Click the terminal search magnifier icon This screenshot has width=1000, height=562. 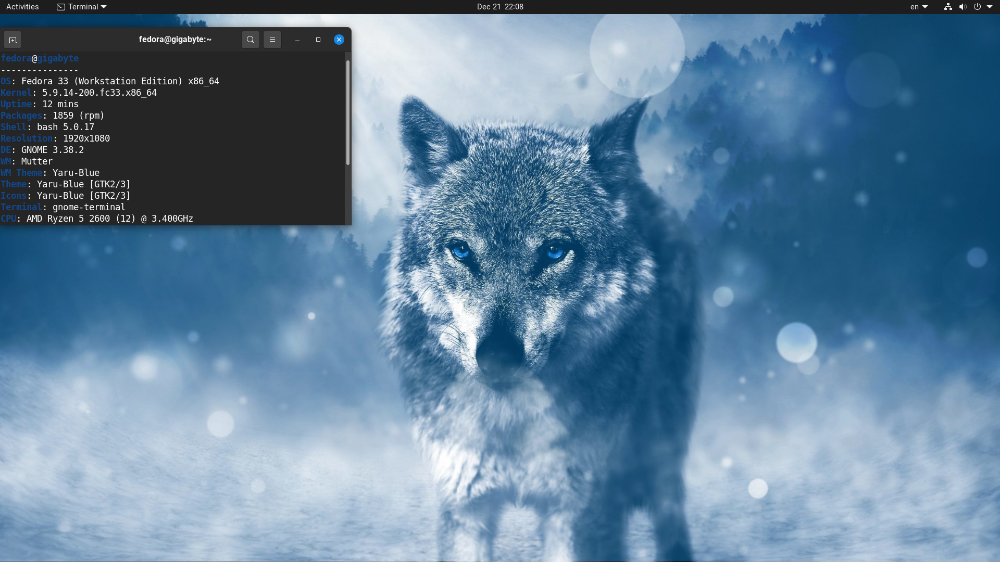(x=251, y=40)
